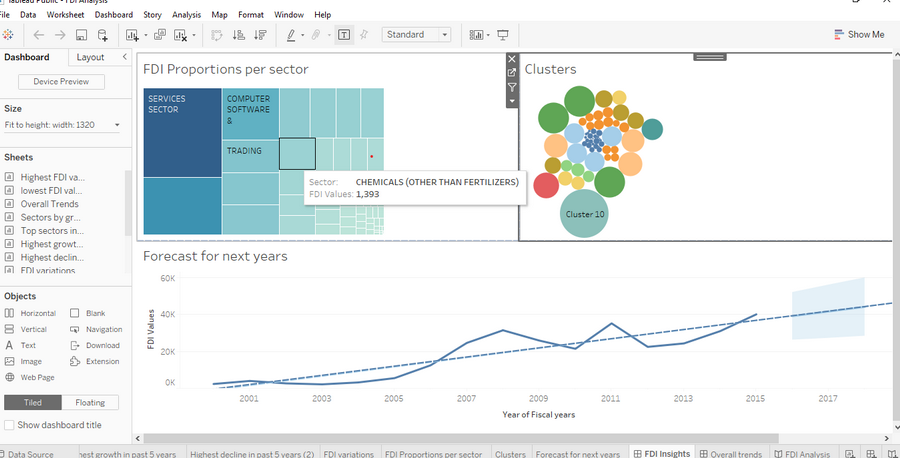Click the red cluster bubble

[x=546, y=185]
